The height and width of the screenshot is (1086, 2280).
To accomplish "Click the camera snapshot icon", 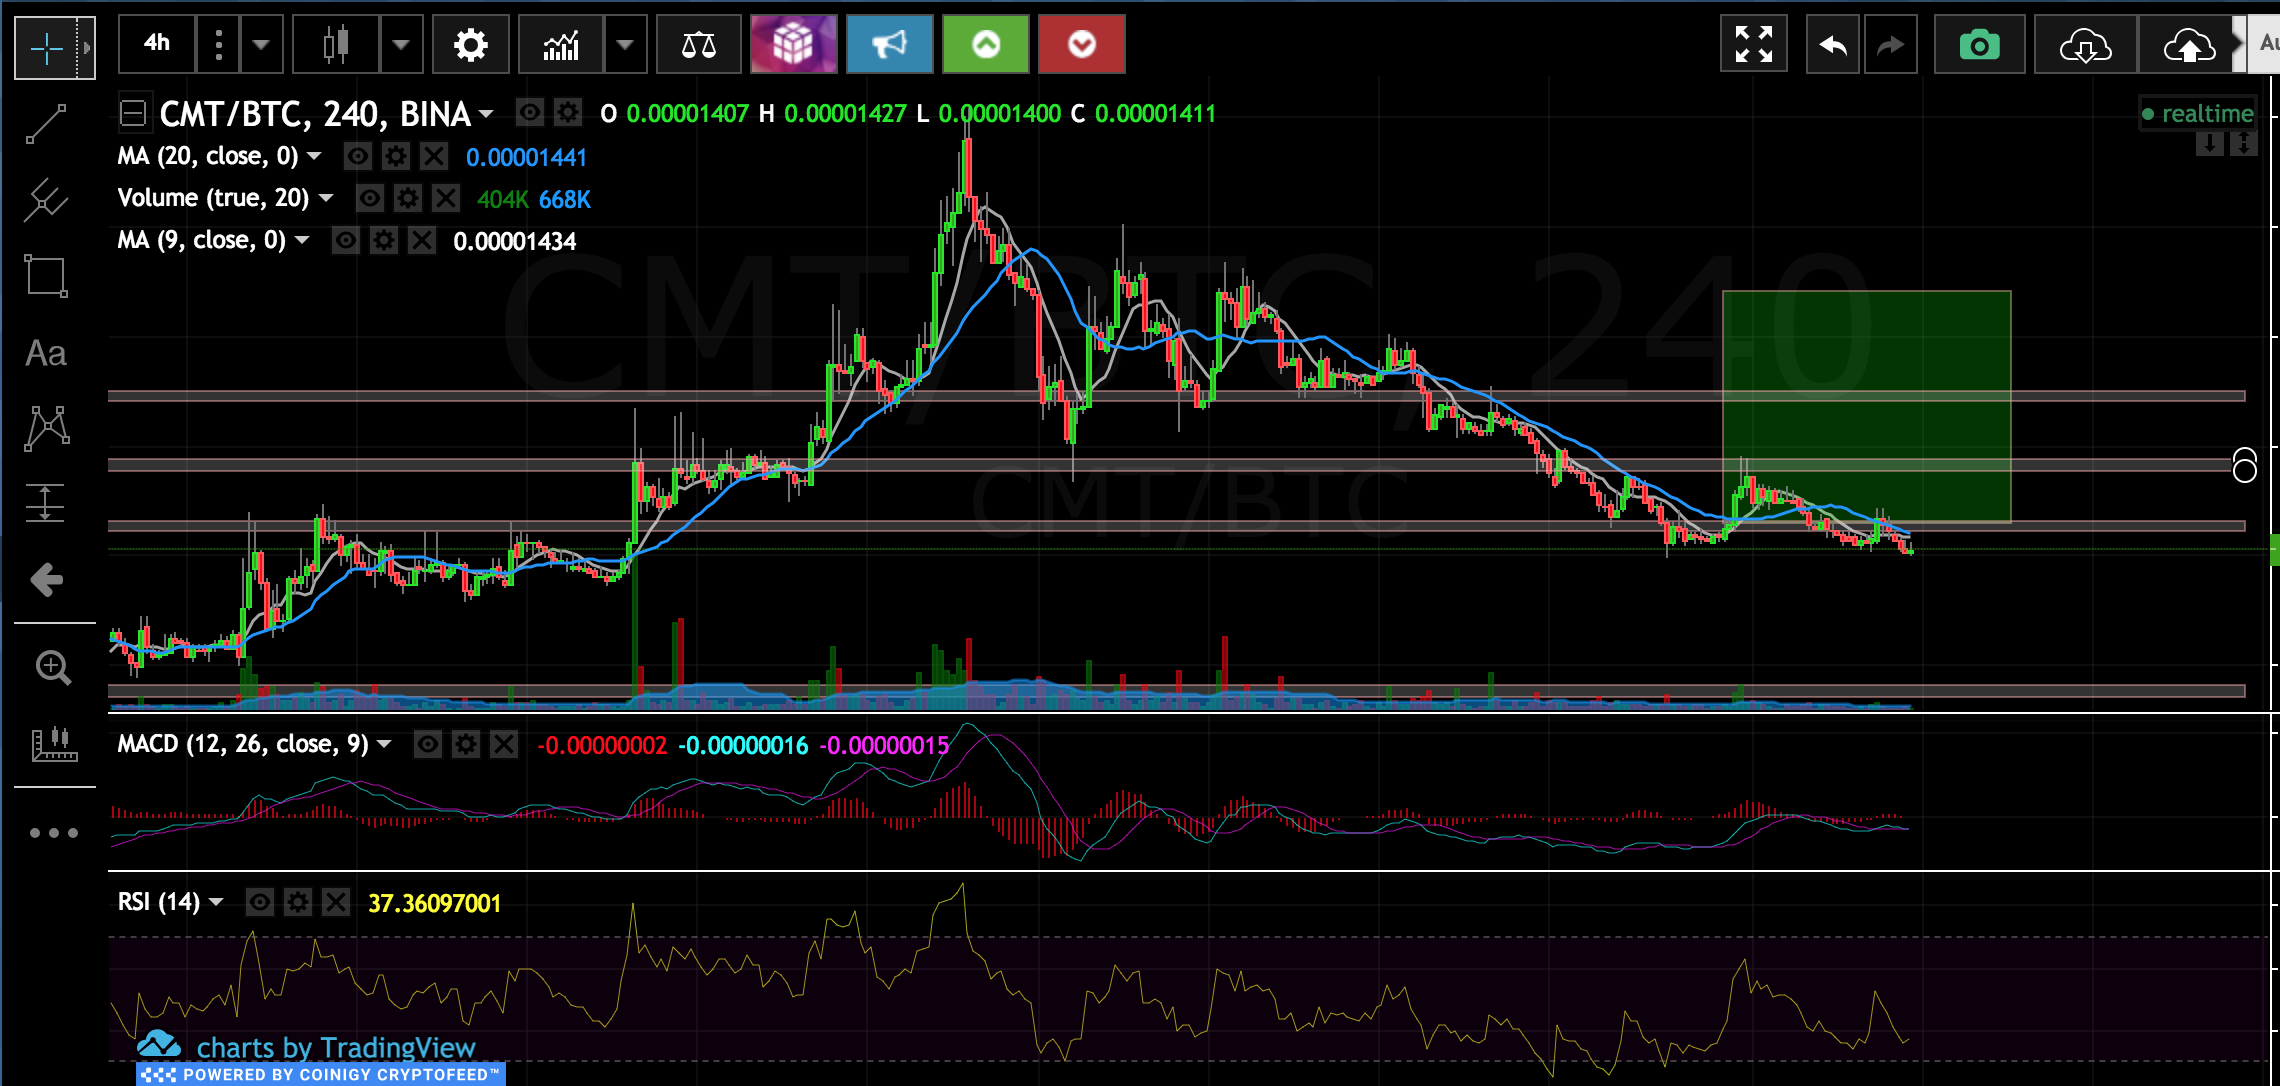I will point(1979,45).
